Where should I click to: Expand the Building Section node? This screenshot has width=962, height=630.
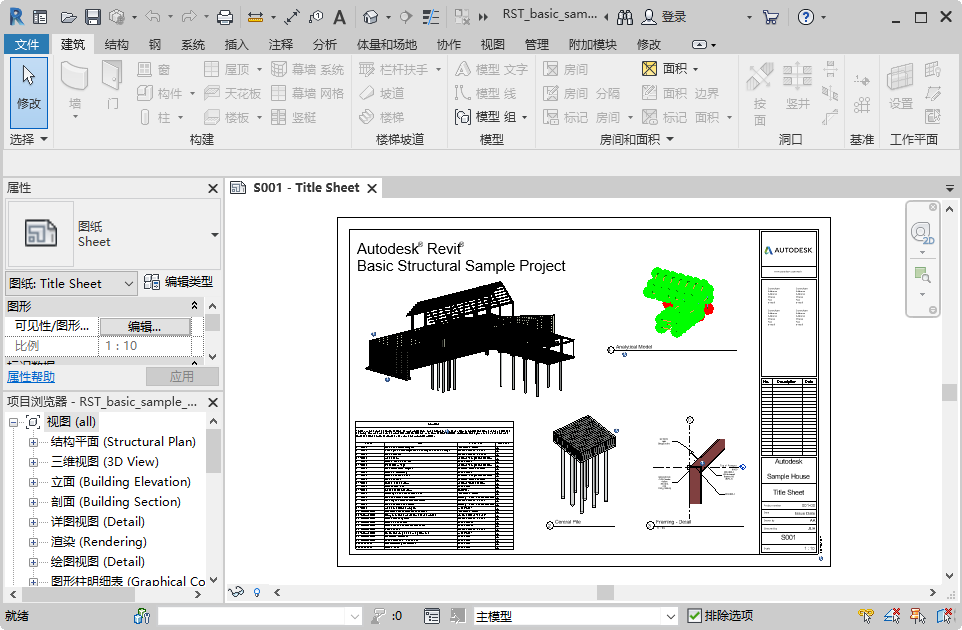click(33, 502)
